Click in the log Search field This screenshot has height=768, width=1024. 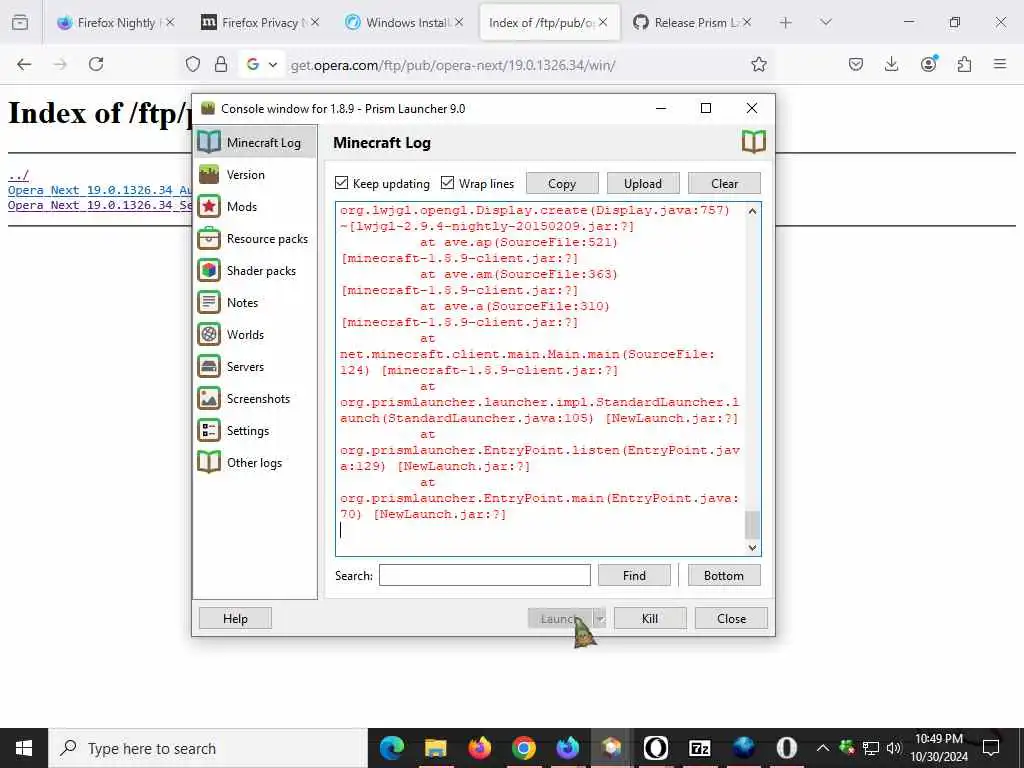[x=485, y=575]
